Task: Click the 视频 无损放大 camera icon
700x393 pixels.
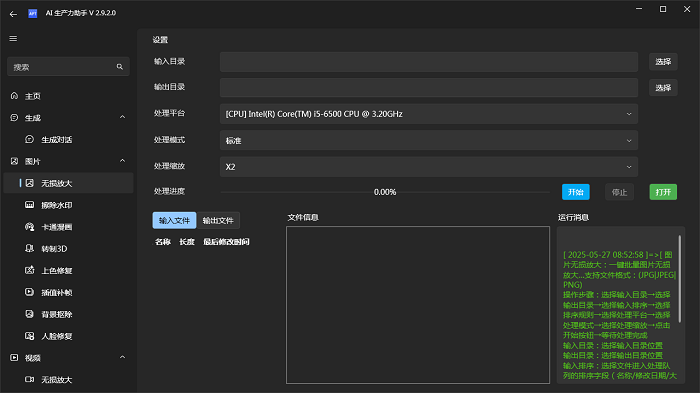Action: [x=29, y=379]
